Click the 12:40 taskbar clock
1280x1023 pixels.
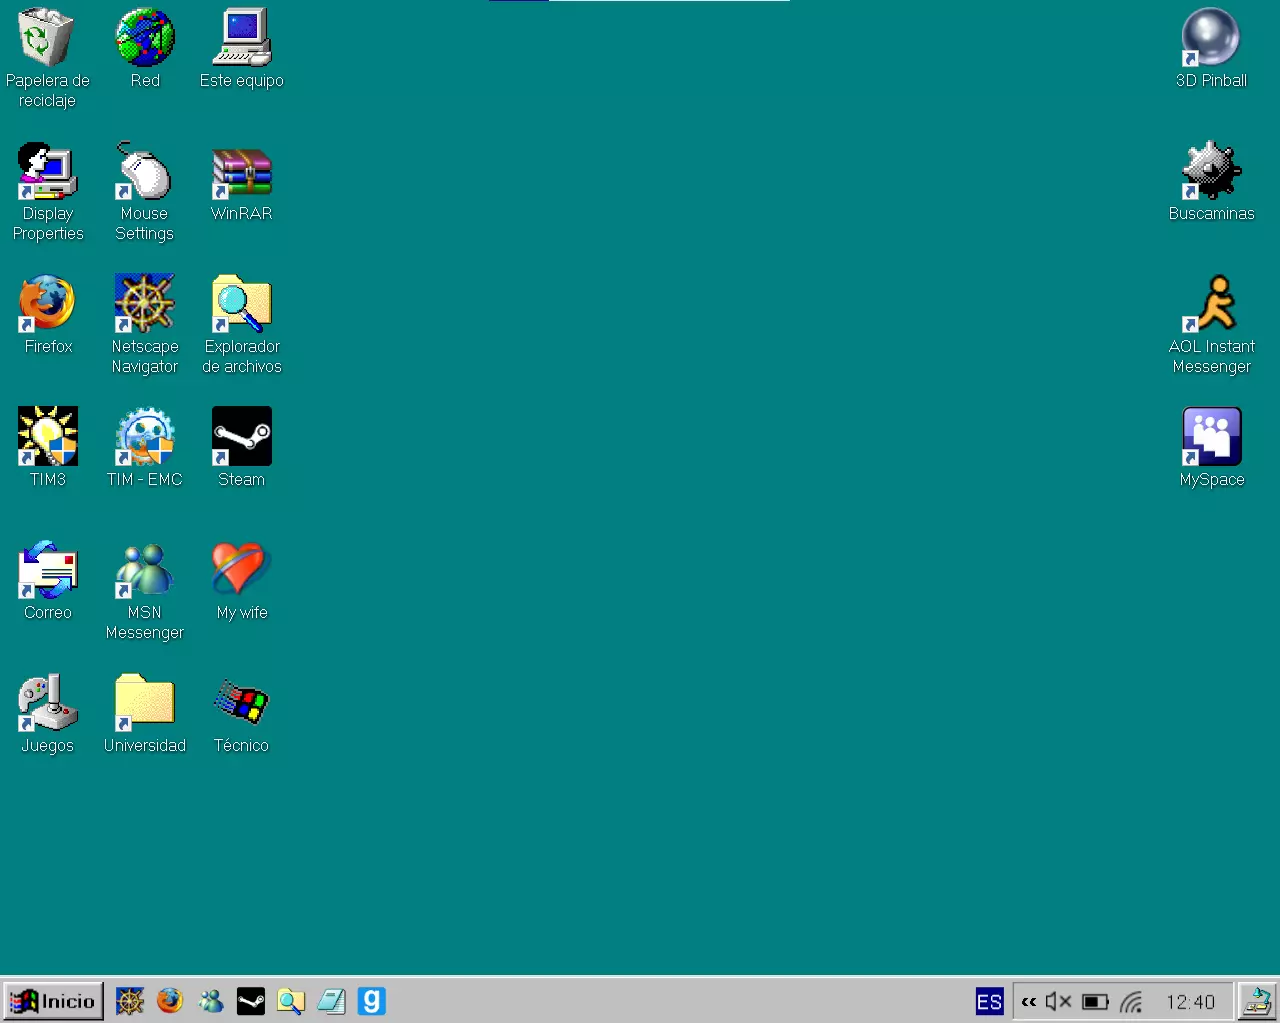coord(1190,1002)
